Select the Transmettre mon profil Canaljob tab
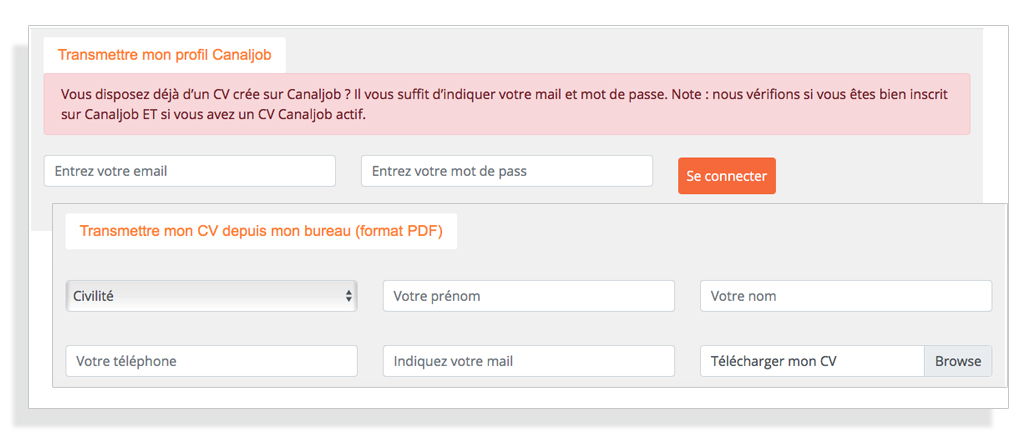The height and width of the screenshot is (441, 1021). [164, 55]
